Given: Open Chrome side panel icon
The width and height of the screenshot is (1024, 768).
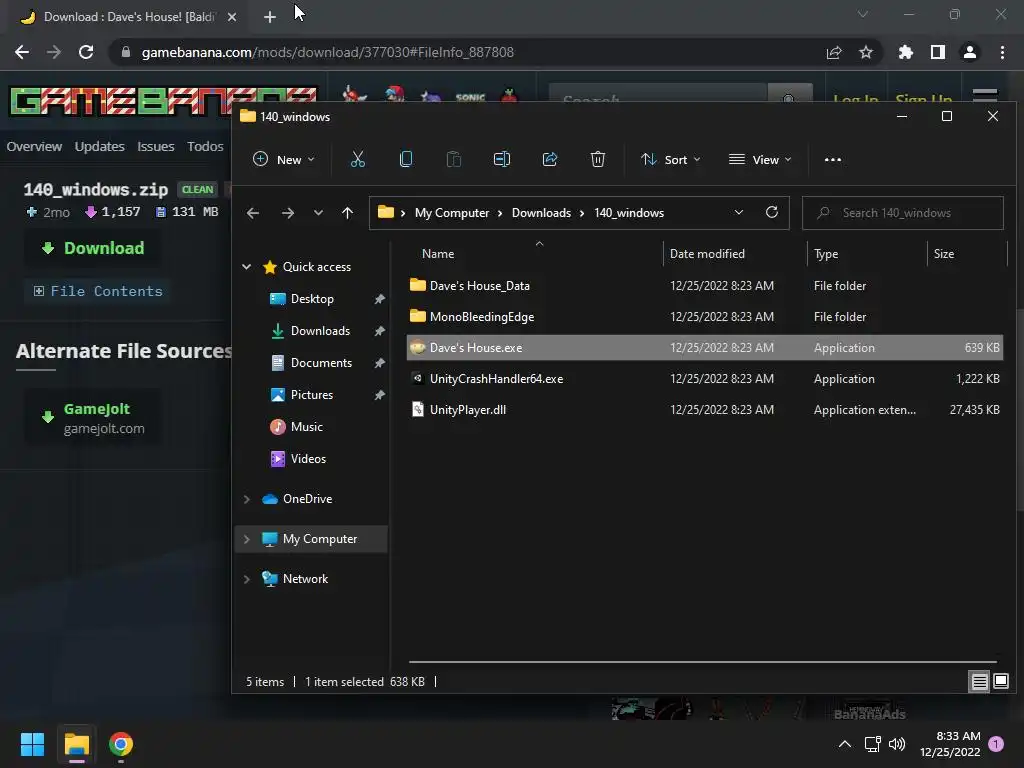Looking at the screenshot, I should 938,52.
